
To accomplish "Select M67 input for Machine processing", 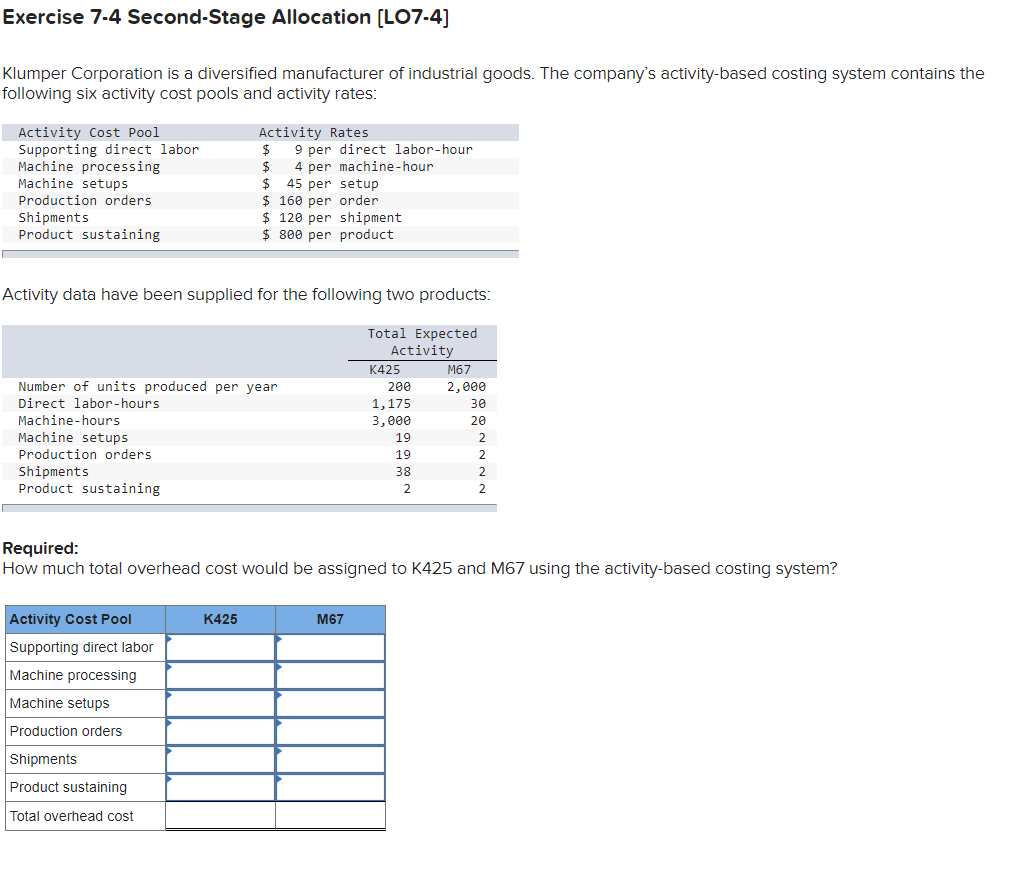I will pyautogui.click(x=330, y=675).
